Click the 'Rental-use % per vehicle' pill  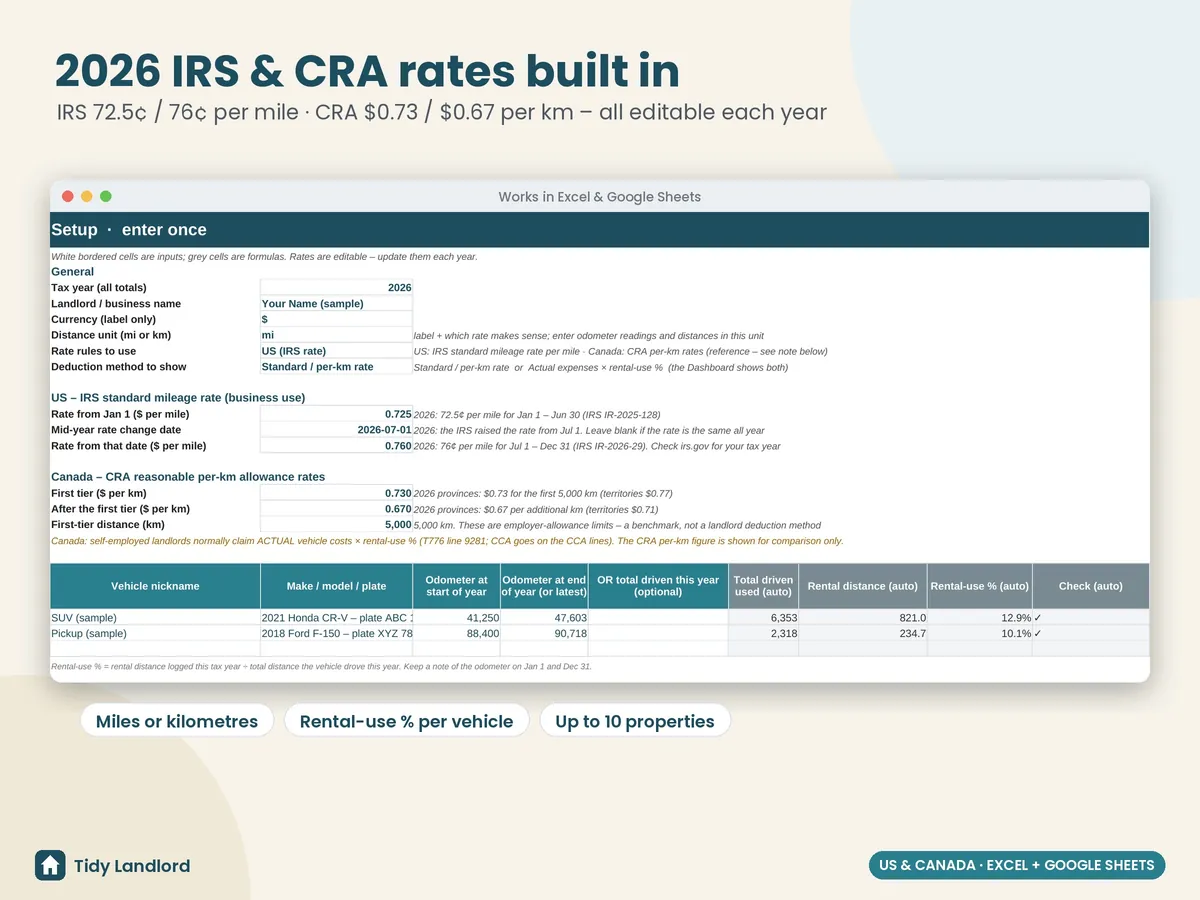406,721
